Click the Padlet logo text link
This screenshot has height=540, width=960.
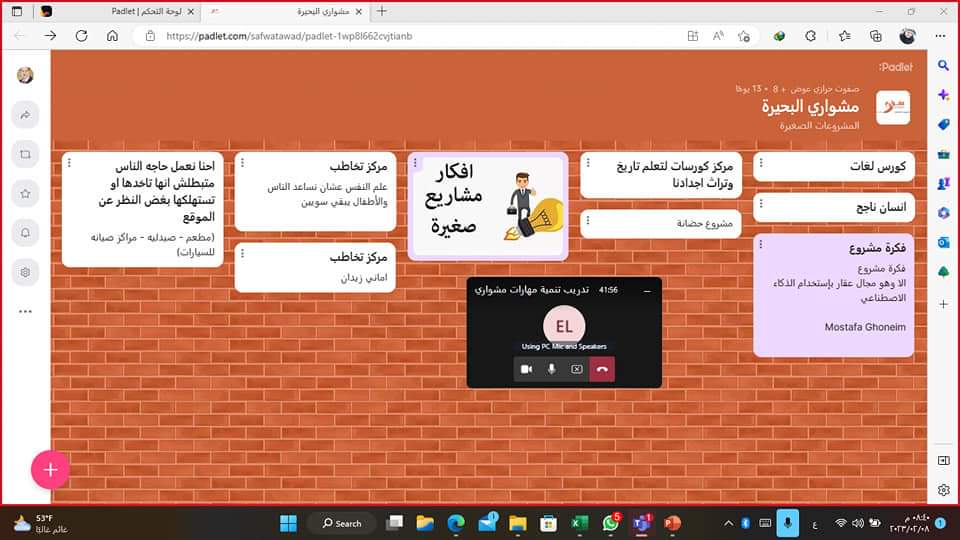[x=894, y=66]
